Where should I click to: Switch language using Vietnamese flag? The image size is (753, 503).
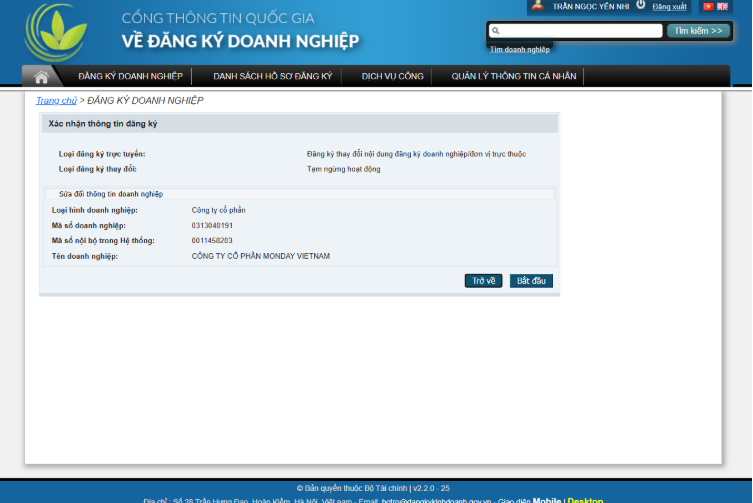[x=708, y=6]
